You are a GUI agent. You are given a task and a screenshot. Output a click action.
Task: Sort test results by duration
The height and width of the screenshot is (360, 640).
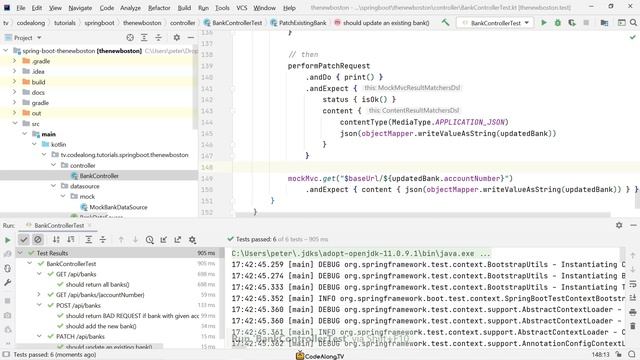point(71,240)
